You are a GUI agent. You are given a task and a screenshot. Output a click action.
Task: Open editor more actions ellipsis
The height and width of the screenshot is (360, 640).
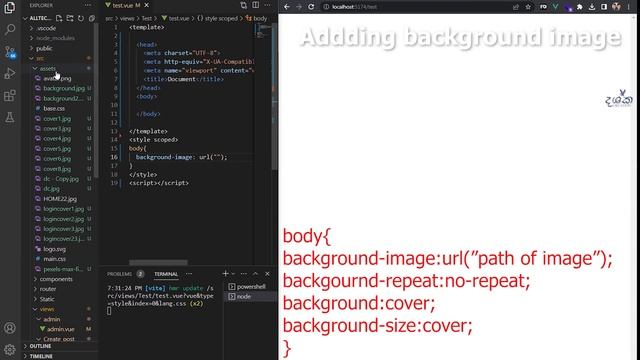click(x=267, y=5)
